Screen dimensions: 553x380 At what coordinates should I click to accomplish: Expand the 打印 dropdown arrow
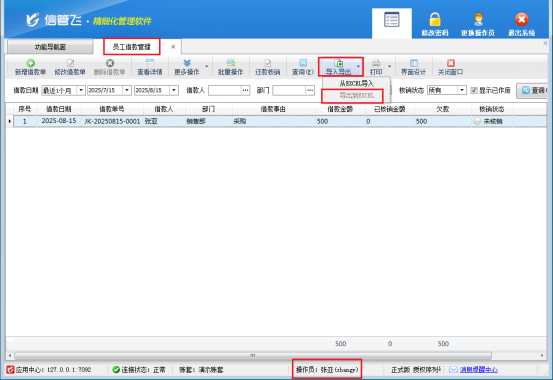[390, 66]
